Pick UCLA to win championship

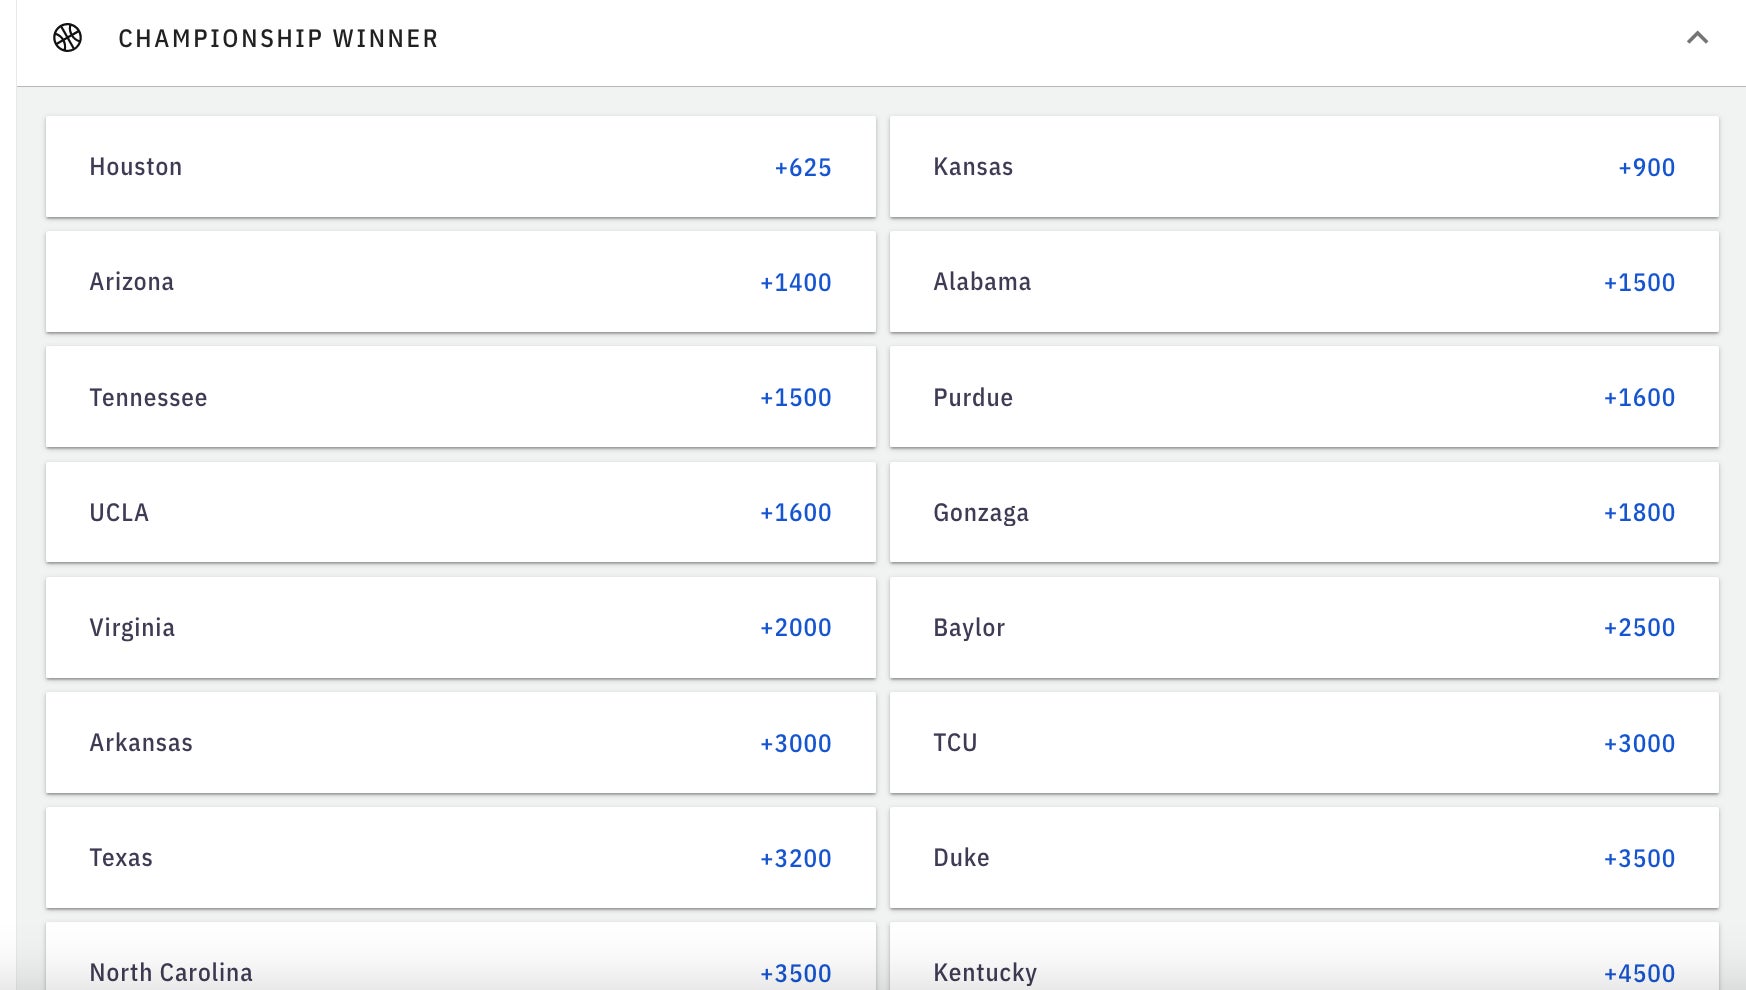point(460,512)
